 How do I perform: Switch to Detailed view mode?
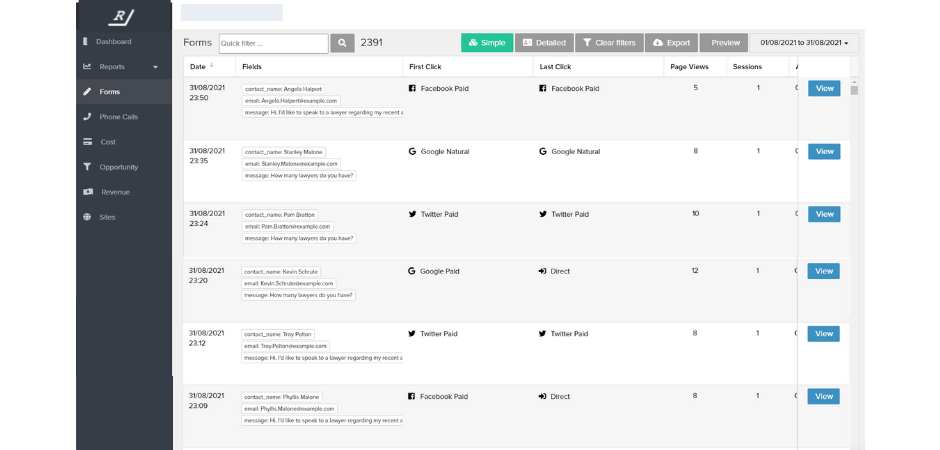click(x=544, y=43)
